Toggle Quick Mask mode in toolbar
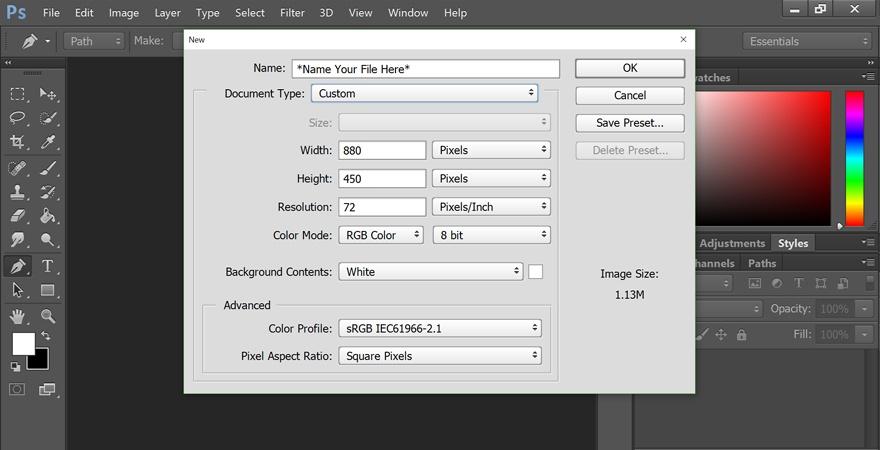This screenshot has height=450, width=880. point(18,388)
